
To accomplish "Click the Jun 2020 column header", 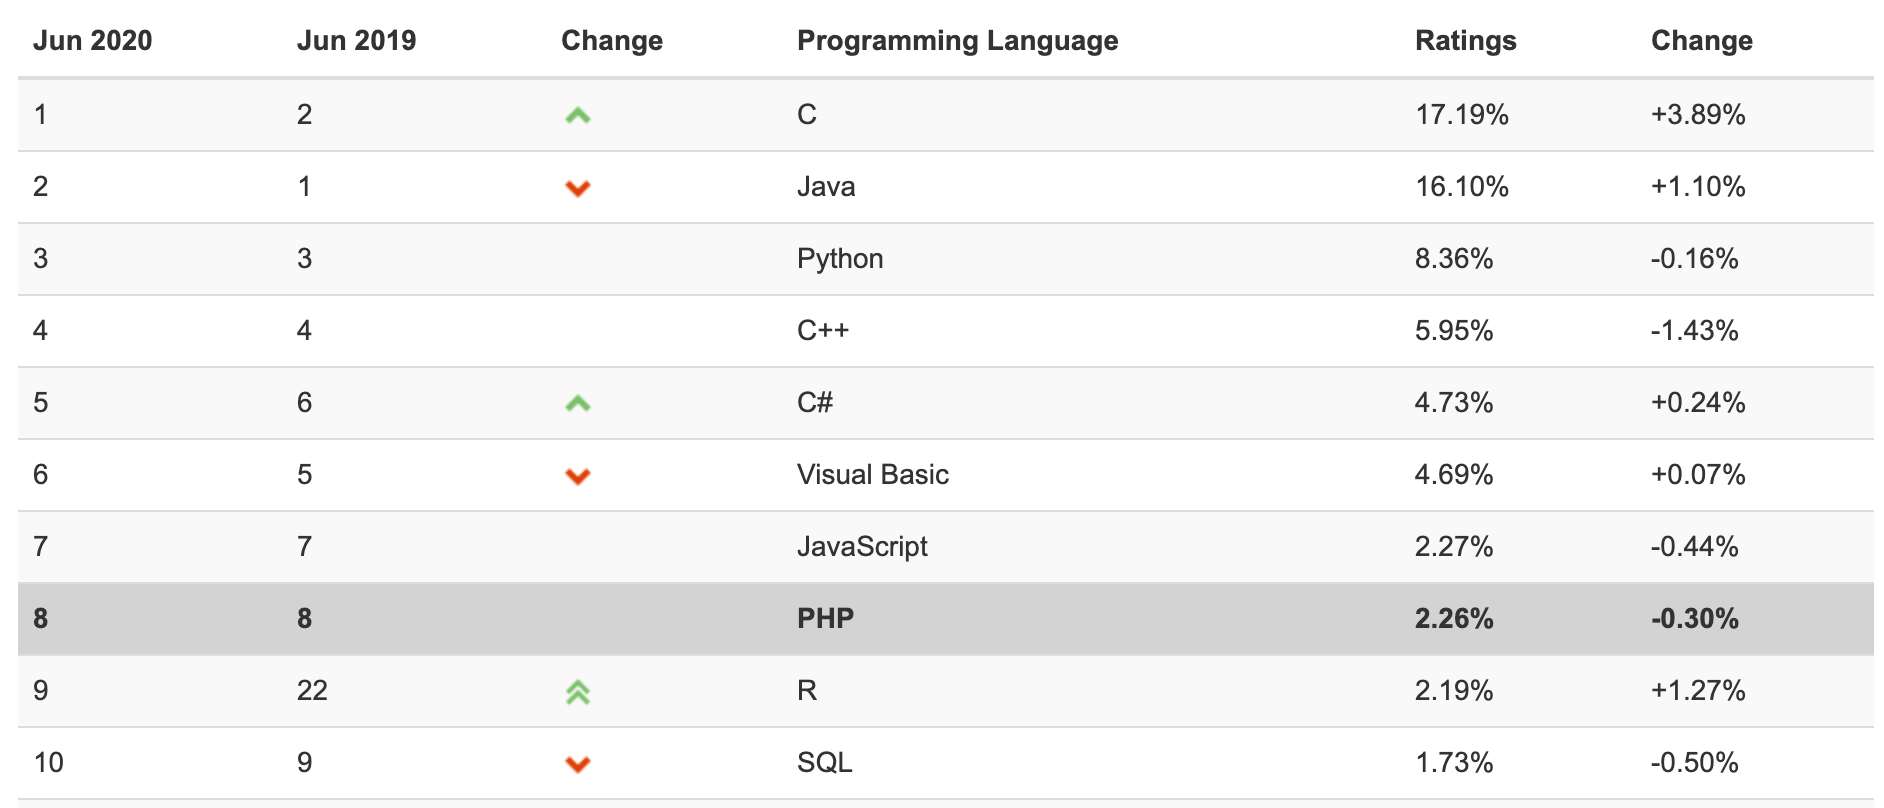I will pyautogui.click(x=92, y=41).
